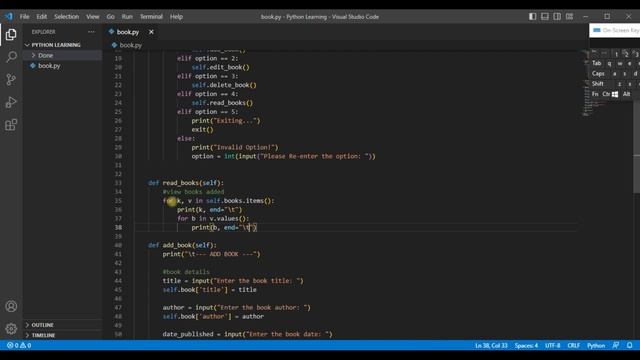Close the book.py editor tab

click(151, 32)
